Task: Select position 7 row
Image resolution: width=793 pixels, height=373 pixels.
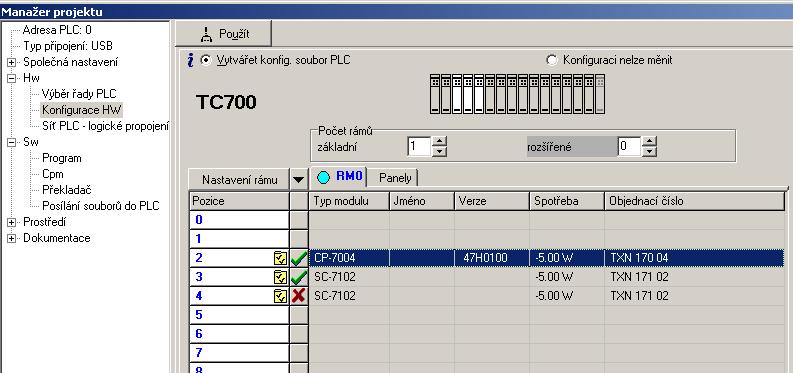Action: [239, 352]
